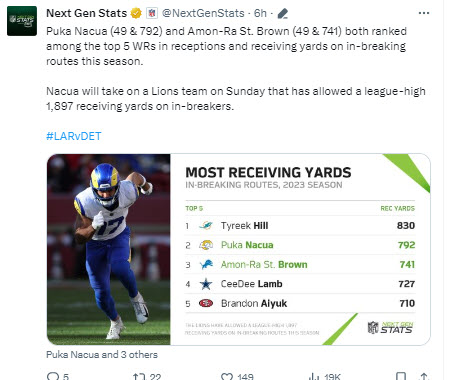Open the three-dot more options menu
Screen dimensions: 449x380
tap(424, 13)
